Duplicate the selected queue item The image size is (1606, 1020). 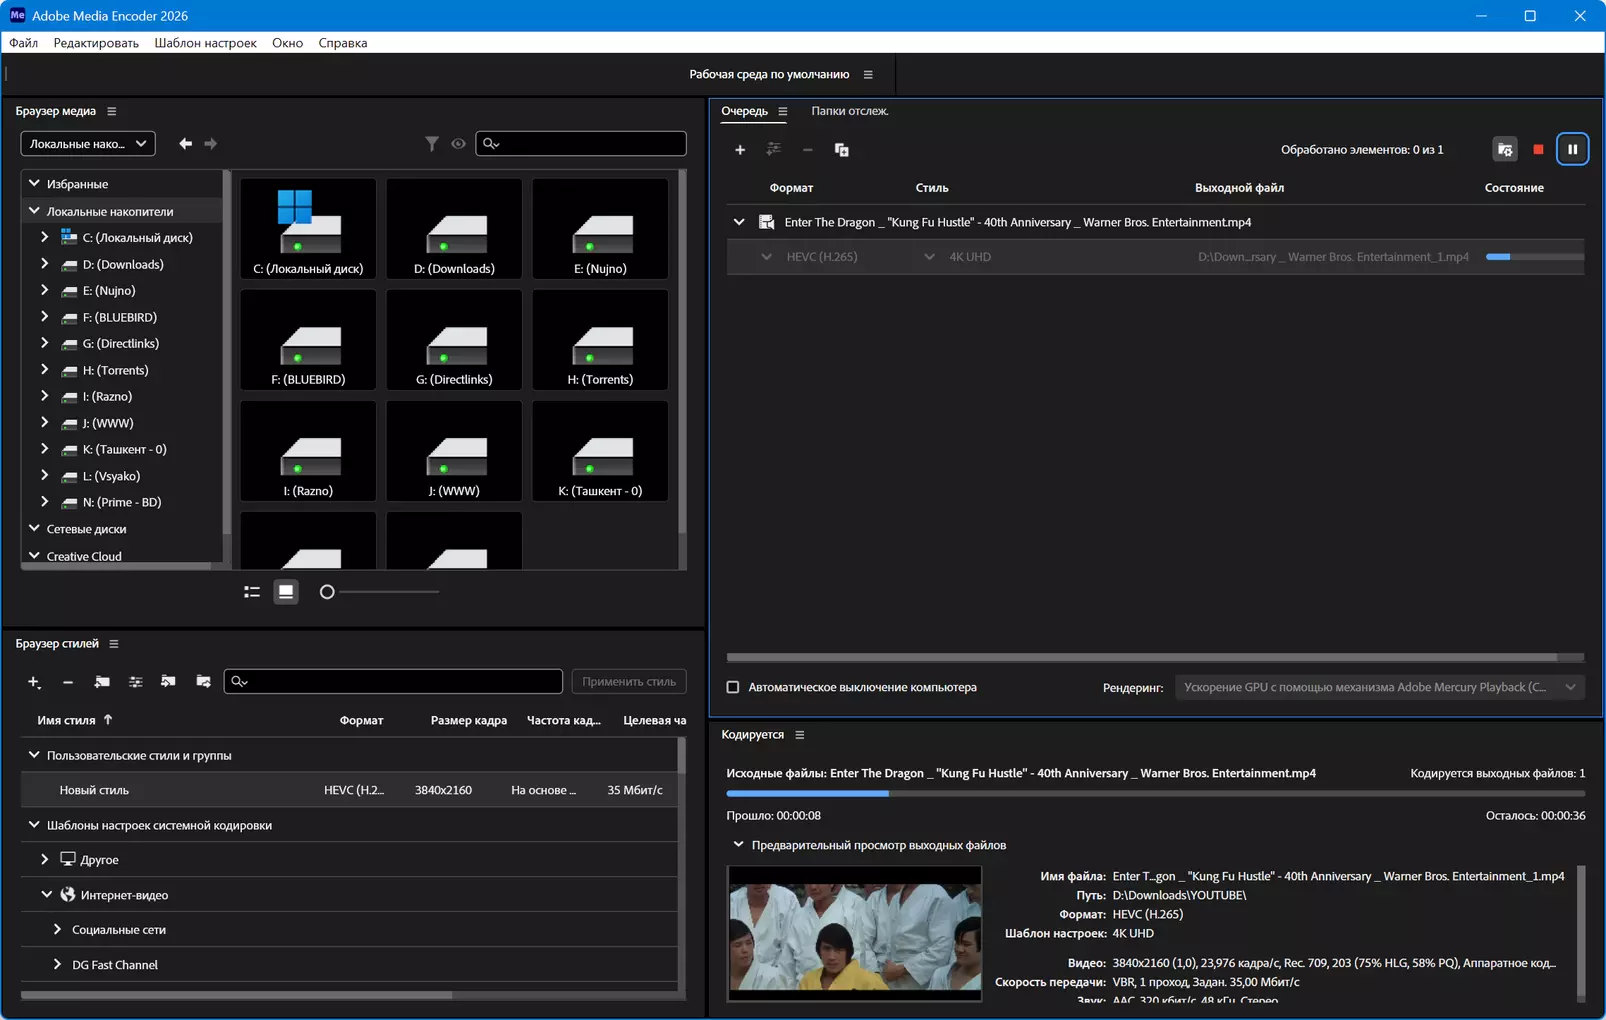pos(842,150)
